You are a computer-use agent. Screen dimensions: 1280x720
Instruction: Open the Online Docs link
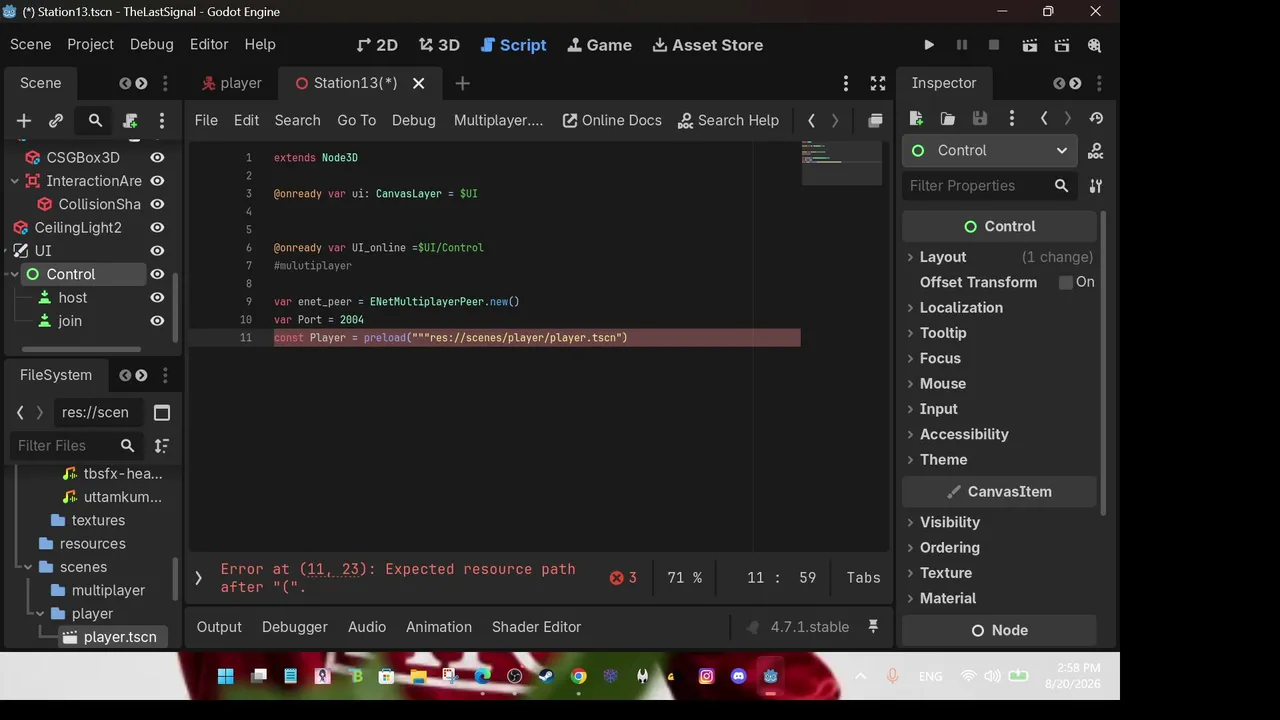pos(612,121)
